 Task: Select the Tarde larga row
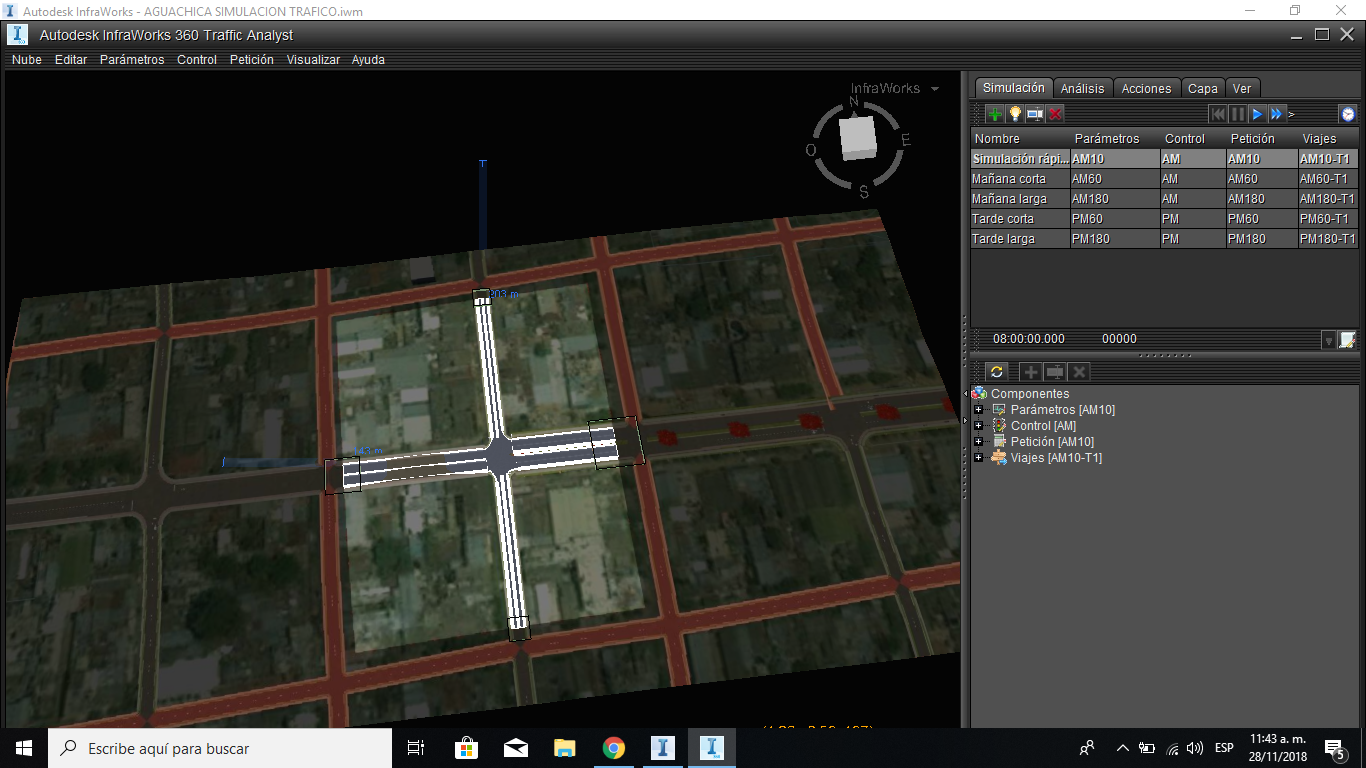click(x=1164, y=239)
